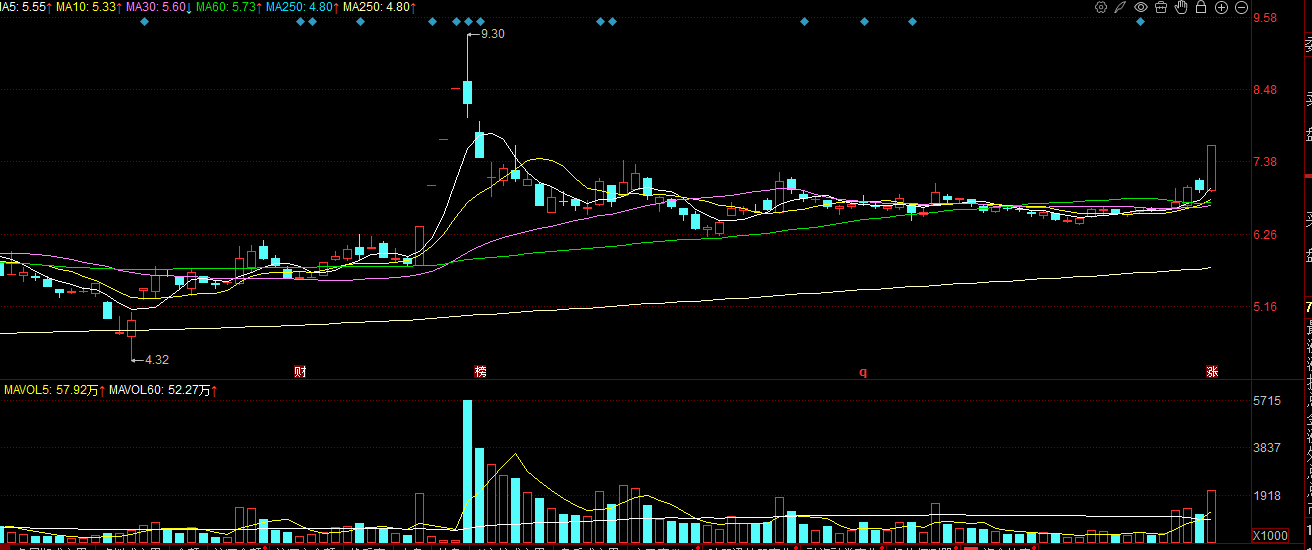Open the chart settings gear icon
Image resolution: width=1312 pixels, height=550 pixels.
point(1101,7)
